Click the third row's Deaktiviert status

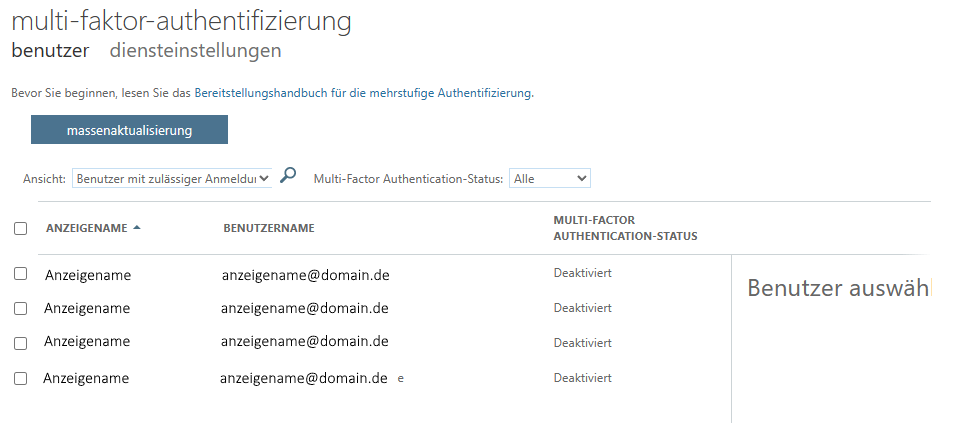[582, 343]
